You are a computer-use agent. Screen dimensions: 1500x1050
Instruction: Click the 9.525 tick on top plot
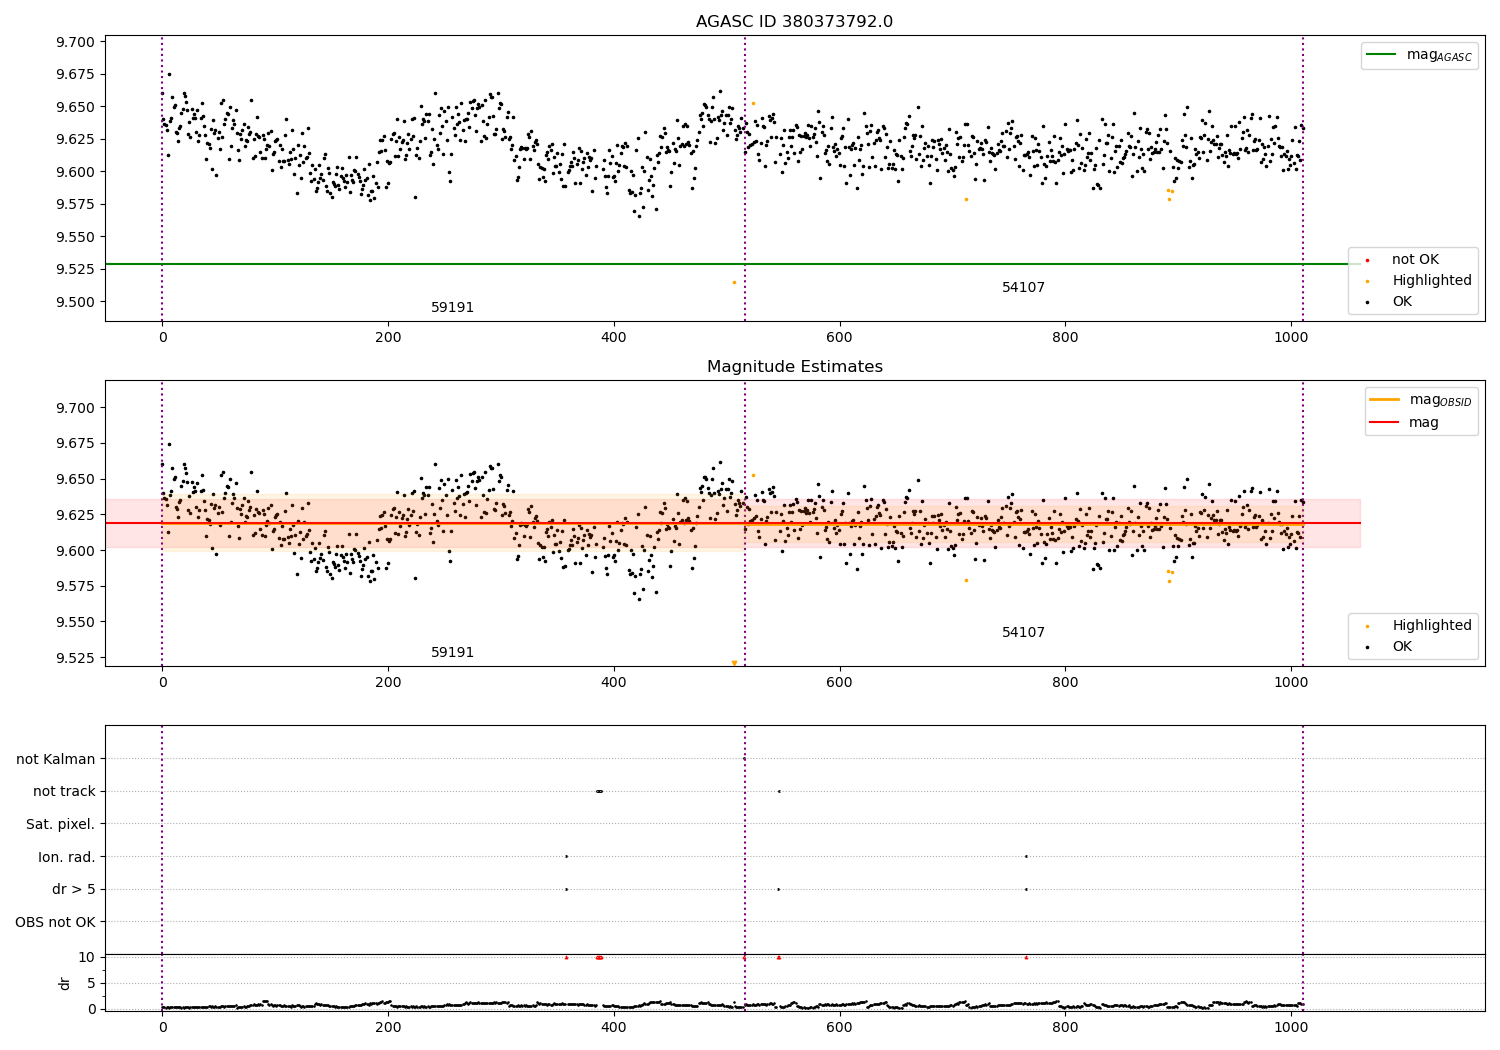[x=74, y=270]
